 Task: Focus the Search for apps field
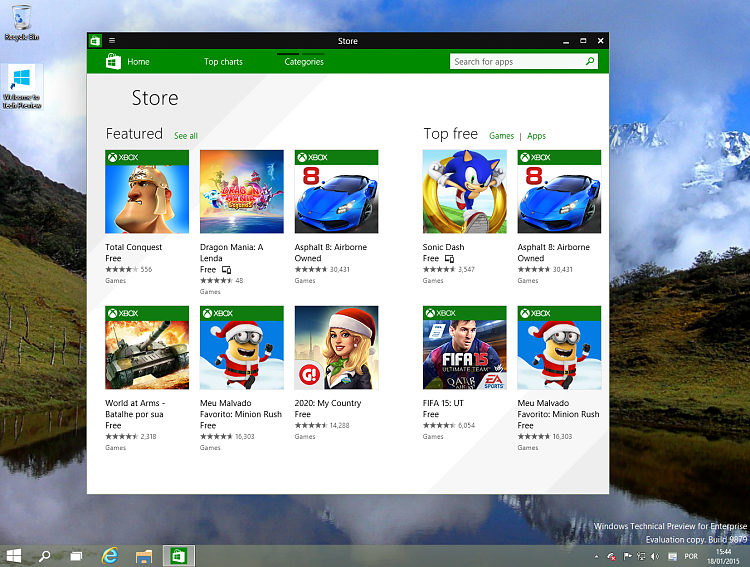point(524,61)
